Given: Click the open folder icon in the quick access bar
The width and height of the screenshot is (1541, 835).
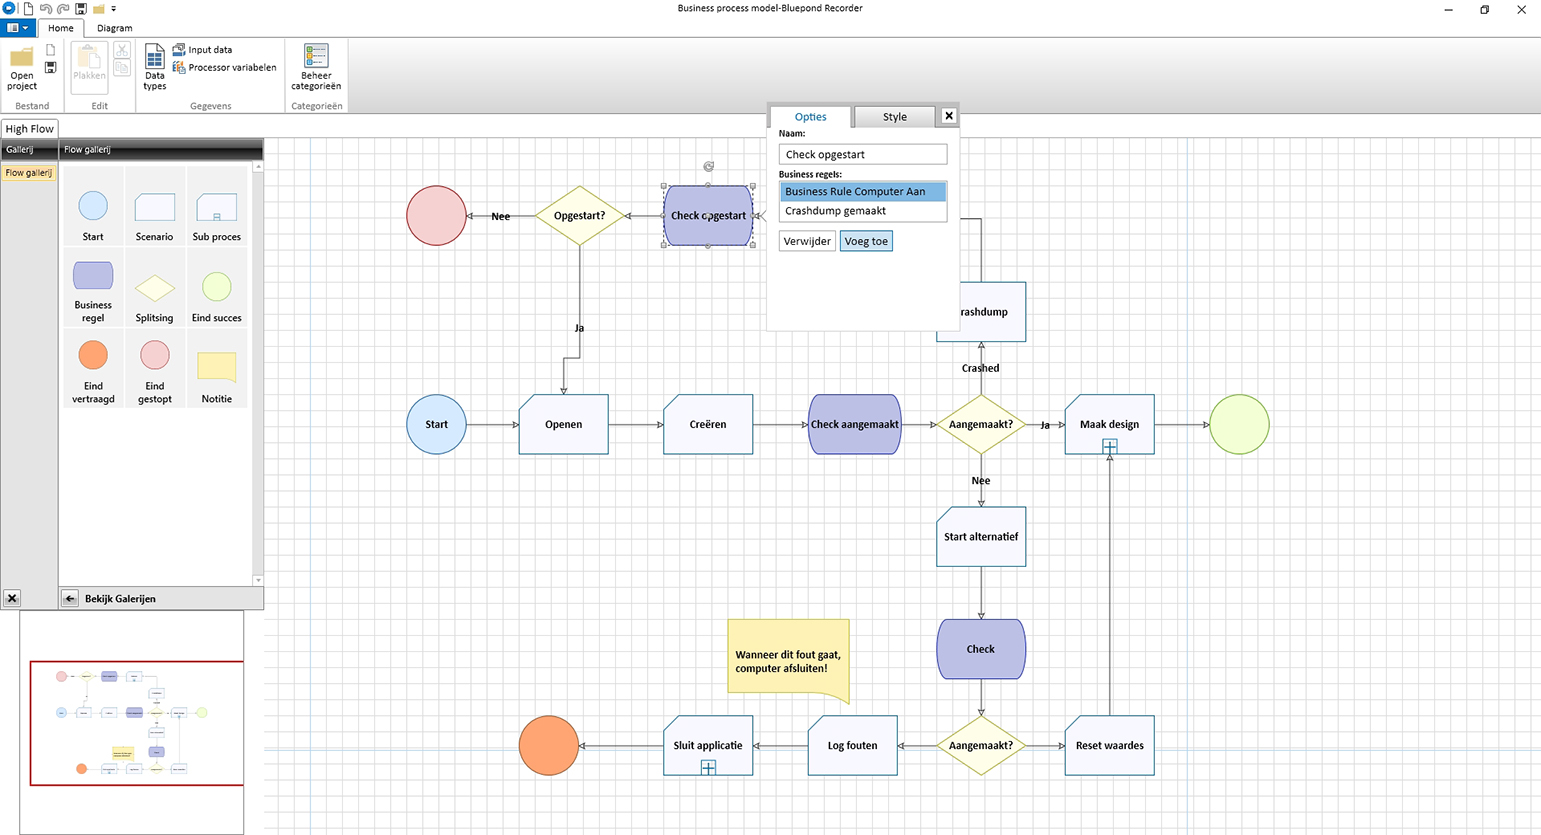Looking at the screenshot, I should [x=99, y=9].
